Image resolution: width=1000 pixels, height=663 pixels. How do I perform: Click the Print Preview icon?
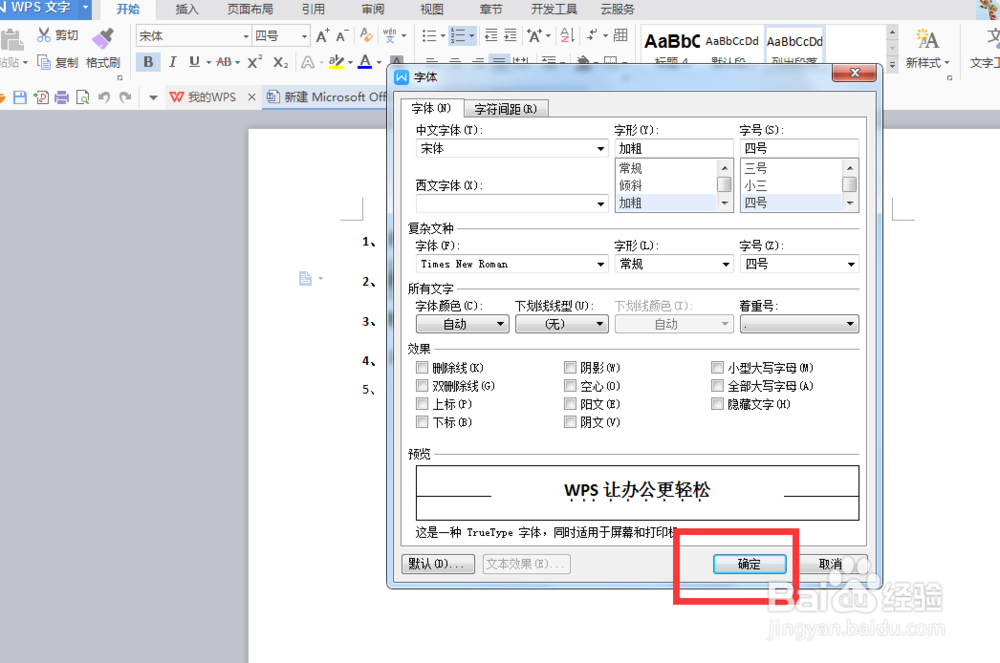pos(82,97)
